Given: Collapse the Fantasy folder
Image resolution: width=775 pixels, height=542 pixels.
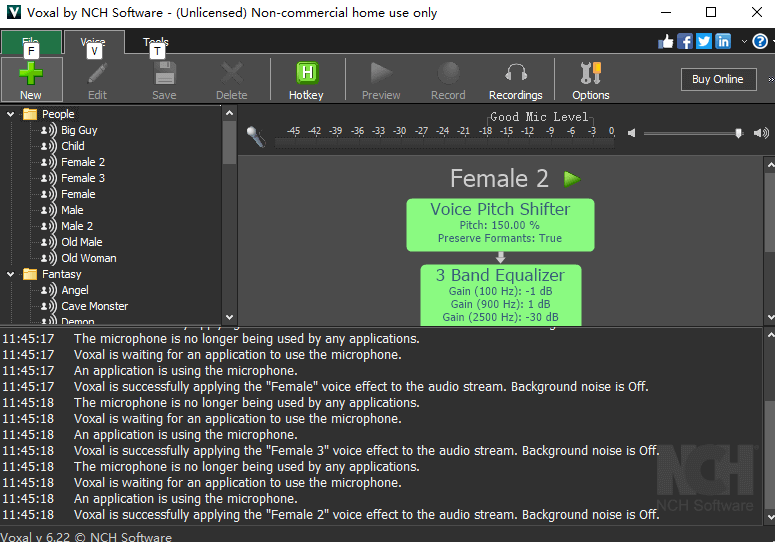Looking at the screenshot, I should 11,274.
